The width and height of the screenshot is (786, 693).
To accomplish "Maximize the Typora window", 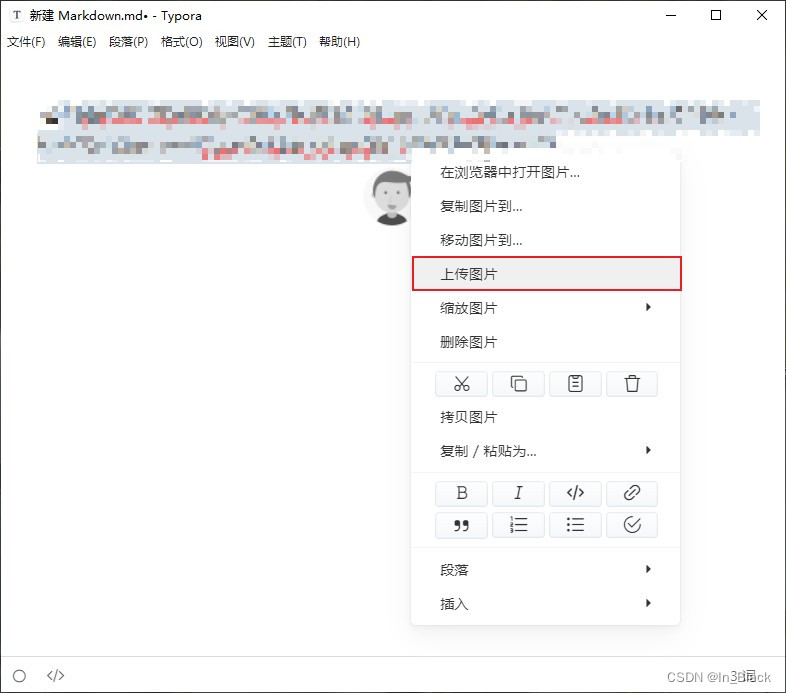I will pyautogui.click(x=716, y=16).
